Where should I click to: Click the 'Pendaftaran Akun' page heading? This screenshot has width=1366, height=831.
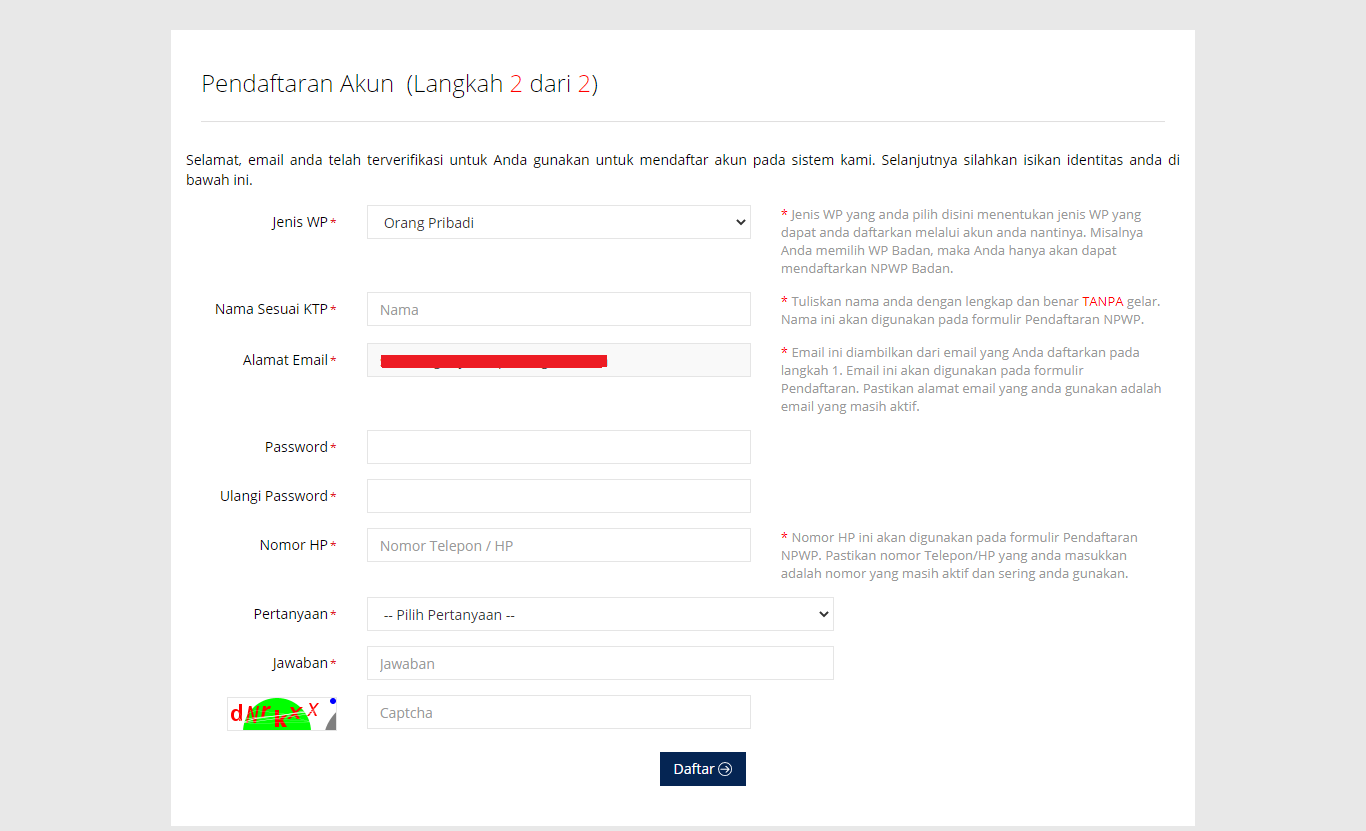(x=399, y=84)
